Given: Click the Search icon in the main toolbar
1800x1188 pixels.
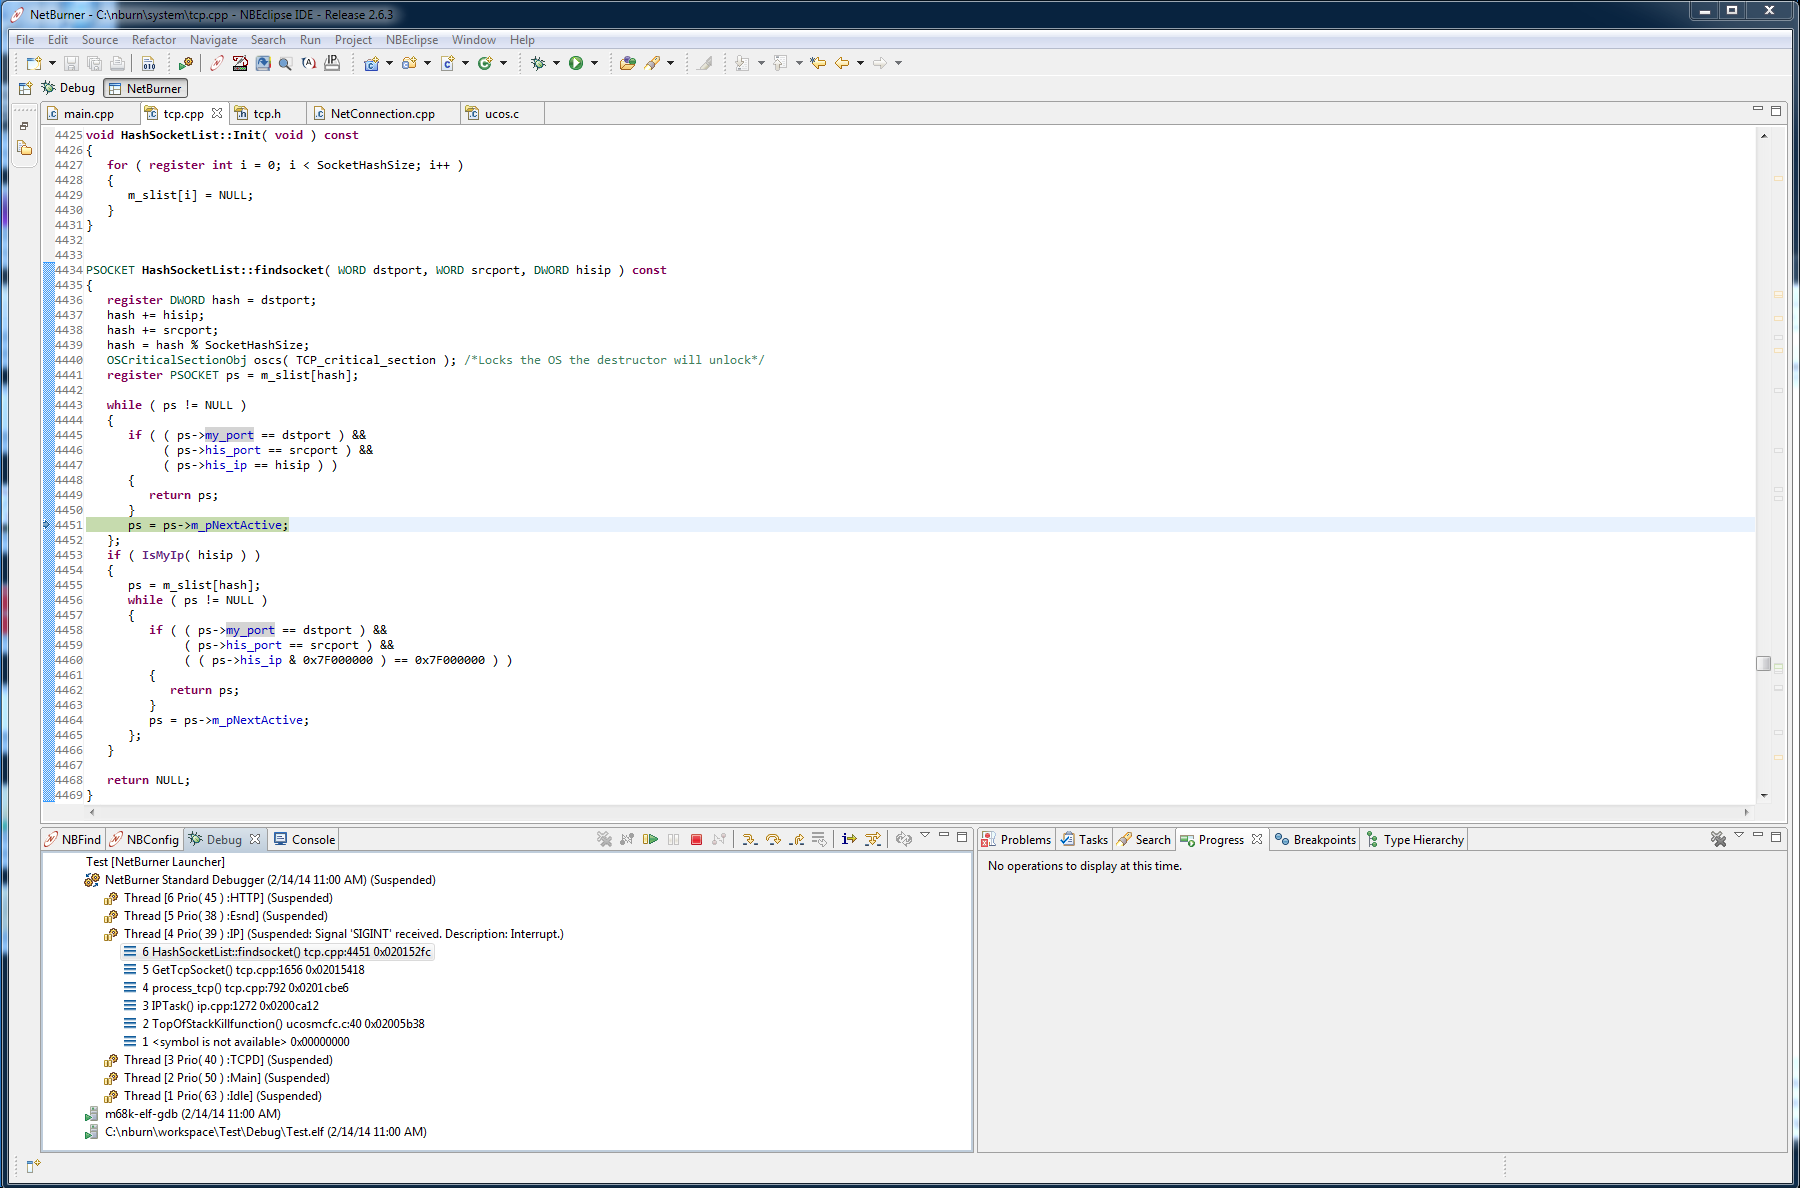Looking at the screenshot, I should point(285,63).
